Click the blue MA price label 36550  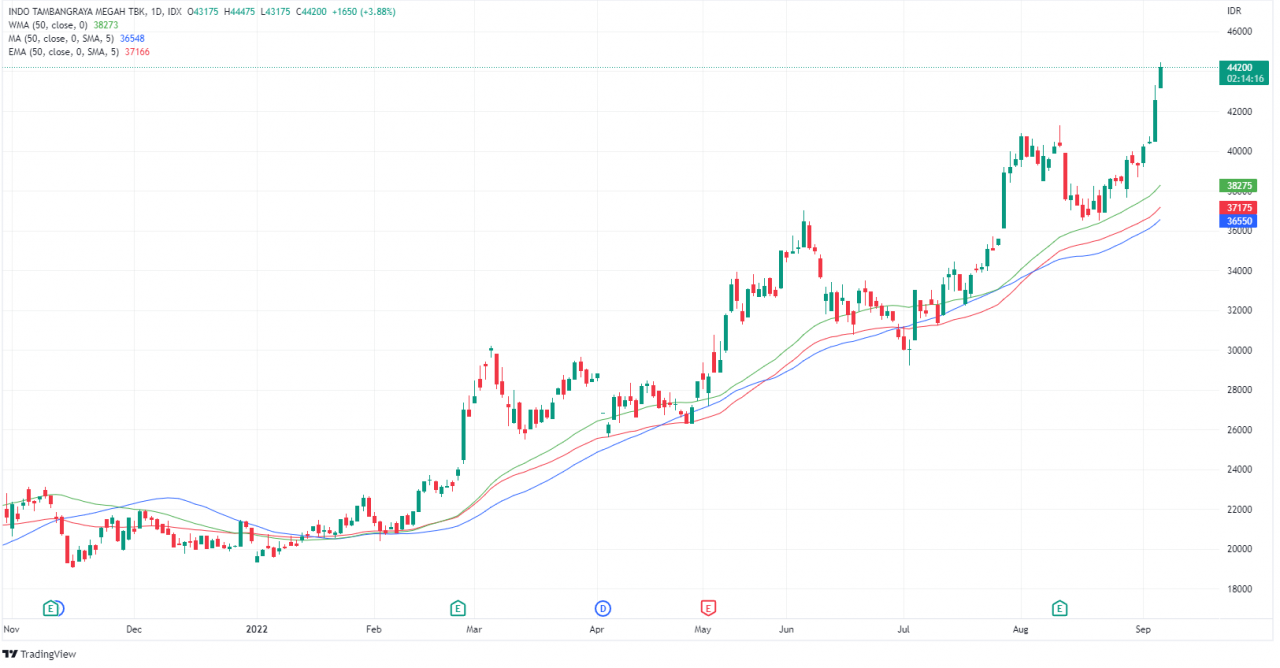(1239, 220)
